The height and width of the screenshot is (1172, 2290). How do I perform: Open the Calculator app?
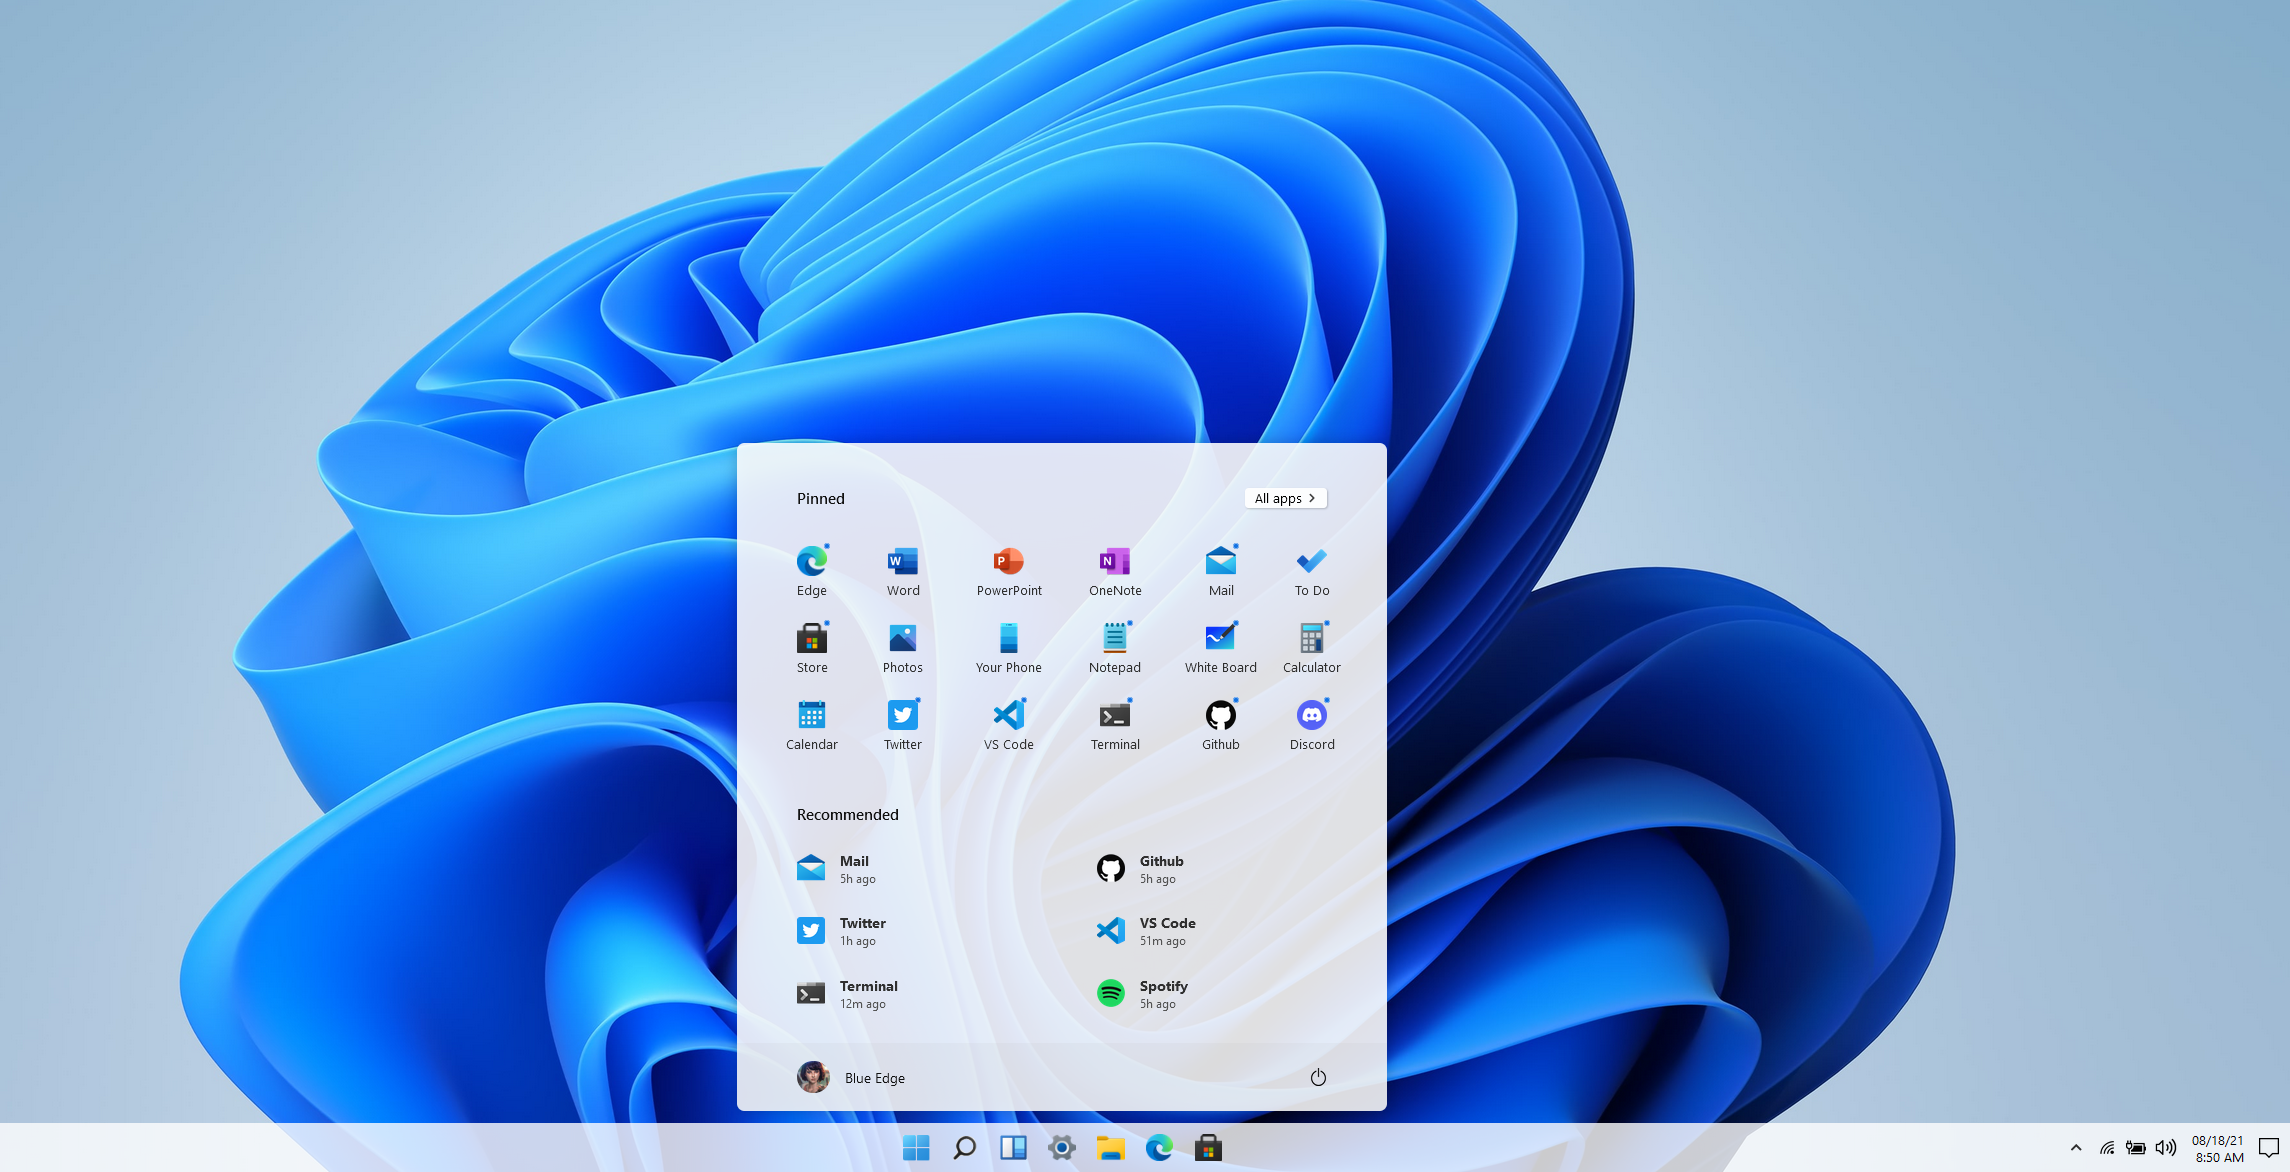click(1311, 645)
